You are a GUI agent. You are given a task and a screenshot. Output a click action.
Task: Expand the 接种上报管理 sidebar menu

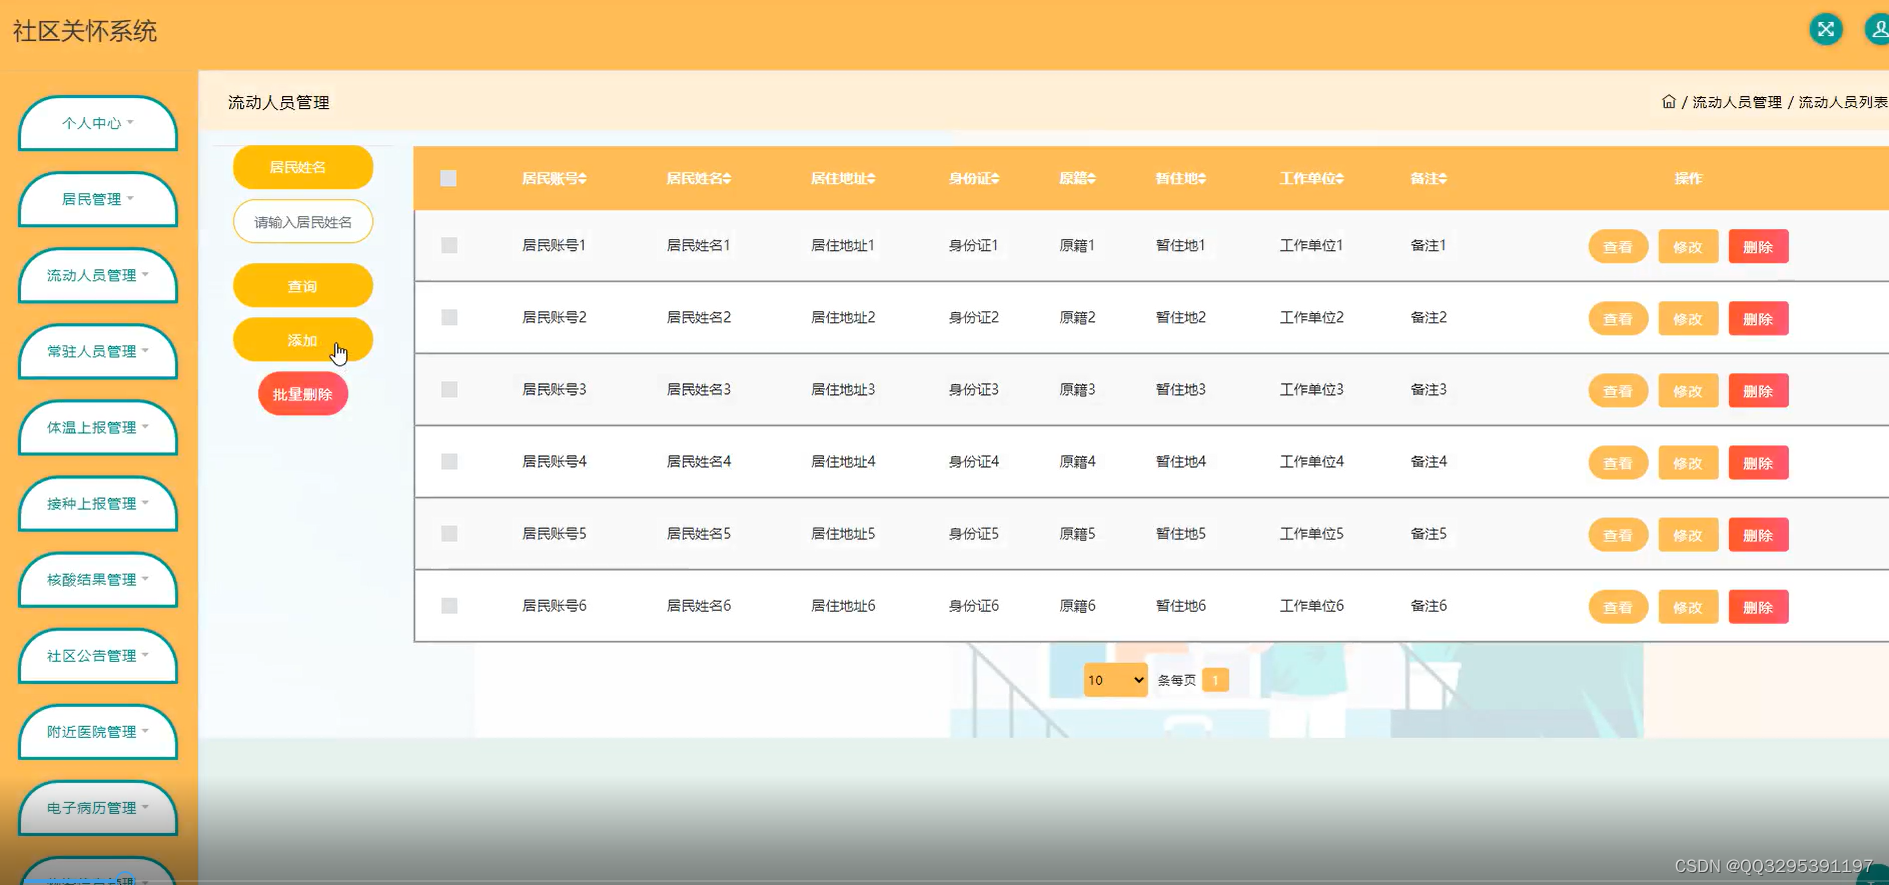pos(98,503)
